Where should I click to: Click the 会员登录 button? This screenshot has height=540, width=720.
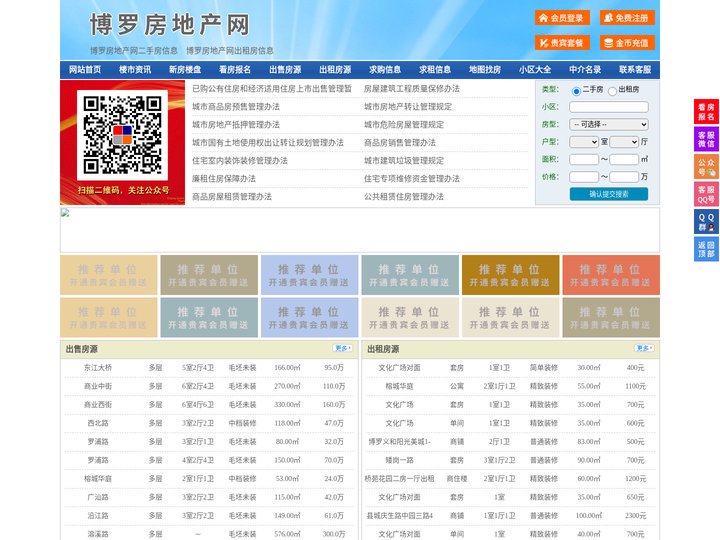[562, 18]
